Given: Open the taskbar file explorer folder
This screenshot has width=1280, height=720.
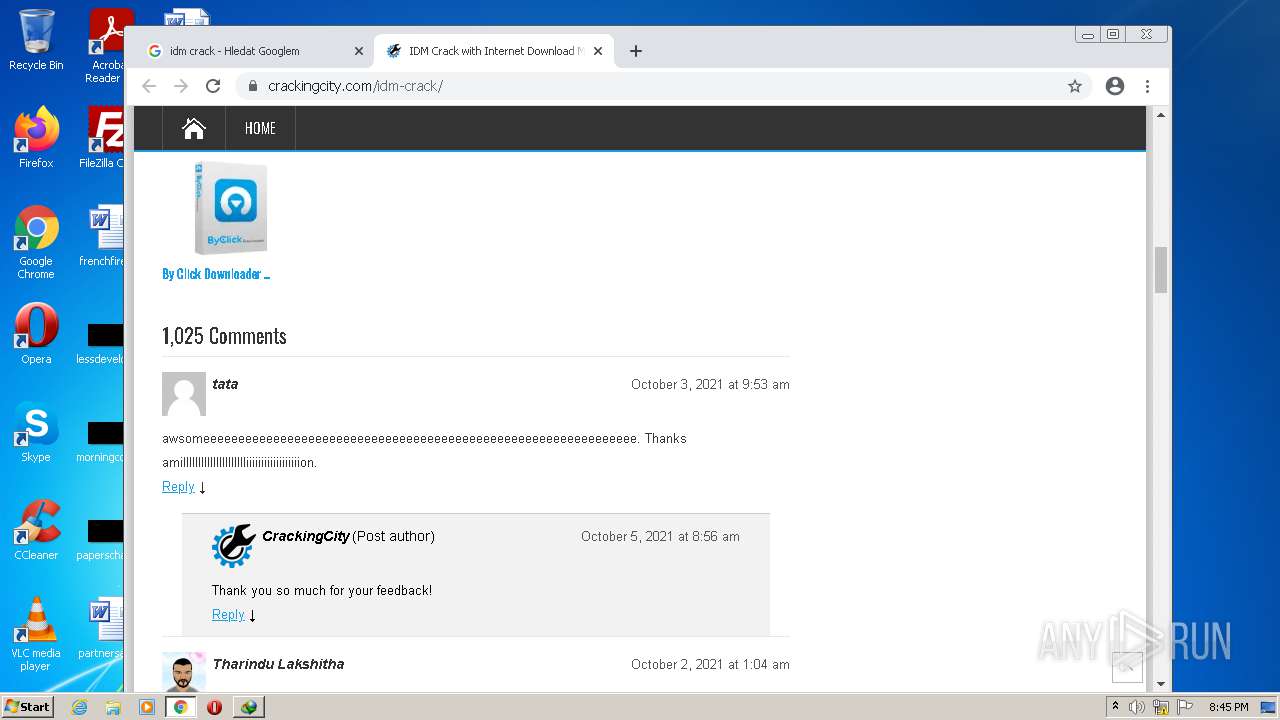Looking at the screenshot, I should point(113,707).
